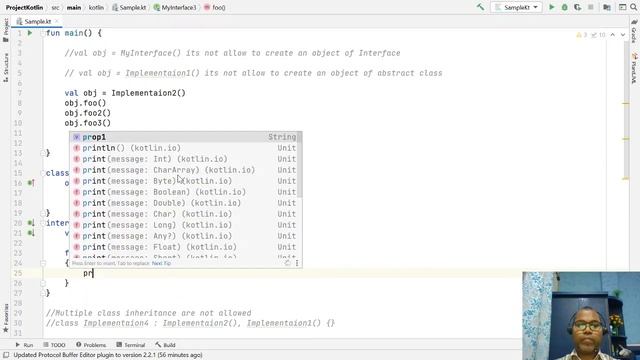Start debugging with the bug icon
Image resolution: width=640 pixels, height=360 pixels.
[564, 7]
